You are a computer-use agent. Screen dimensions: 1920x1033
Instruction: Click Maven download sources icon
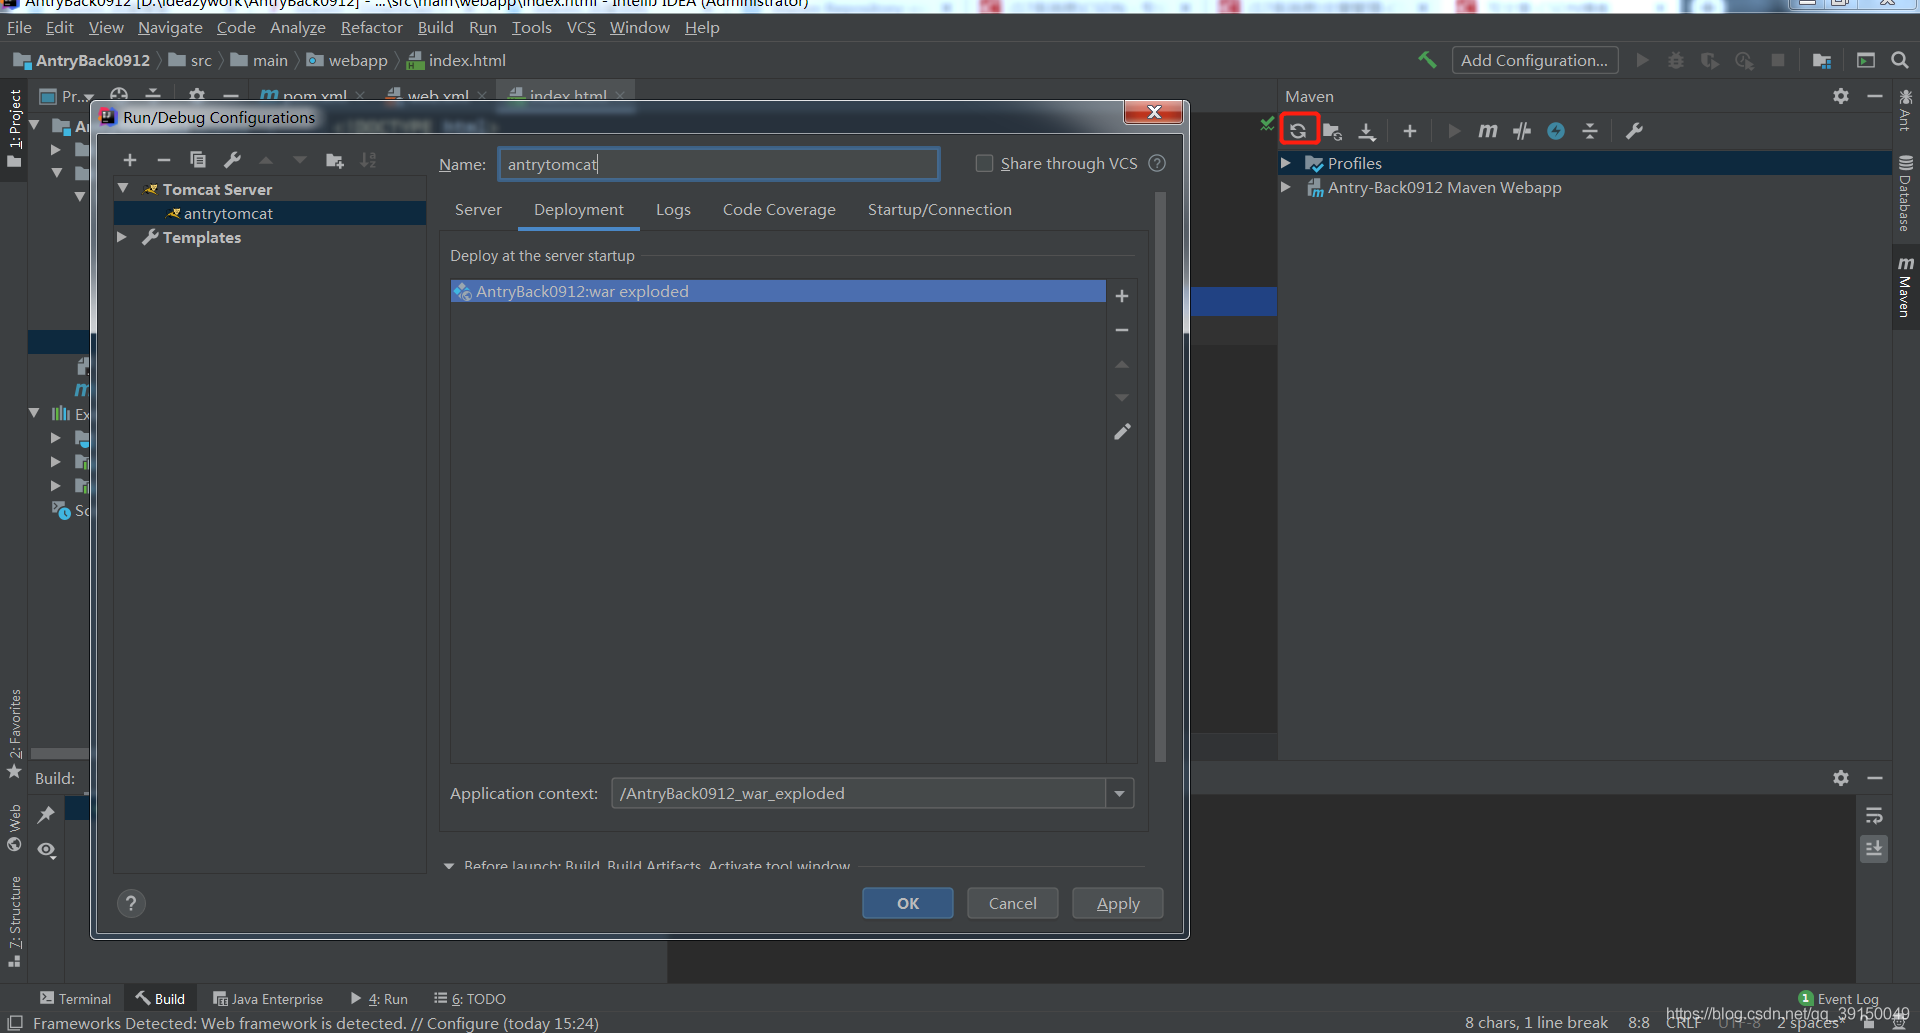[x=1367, y=131]
